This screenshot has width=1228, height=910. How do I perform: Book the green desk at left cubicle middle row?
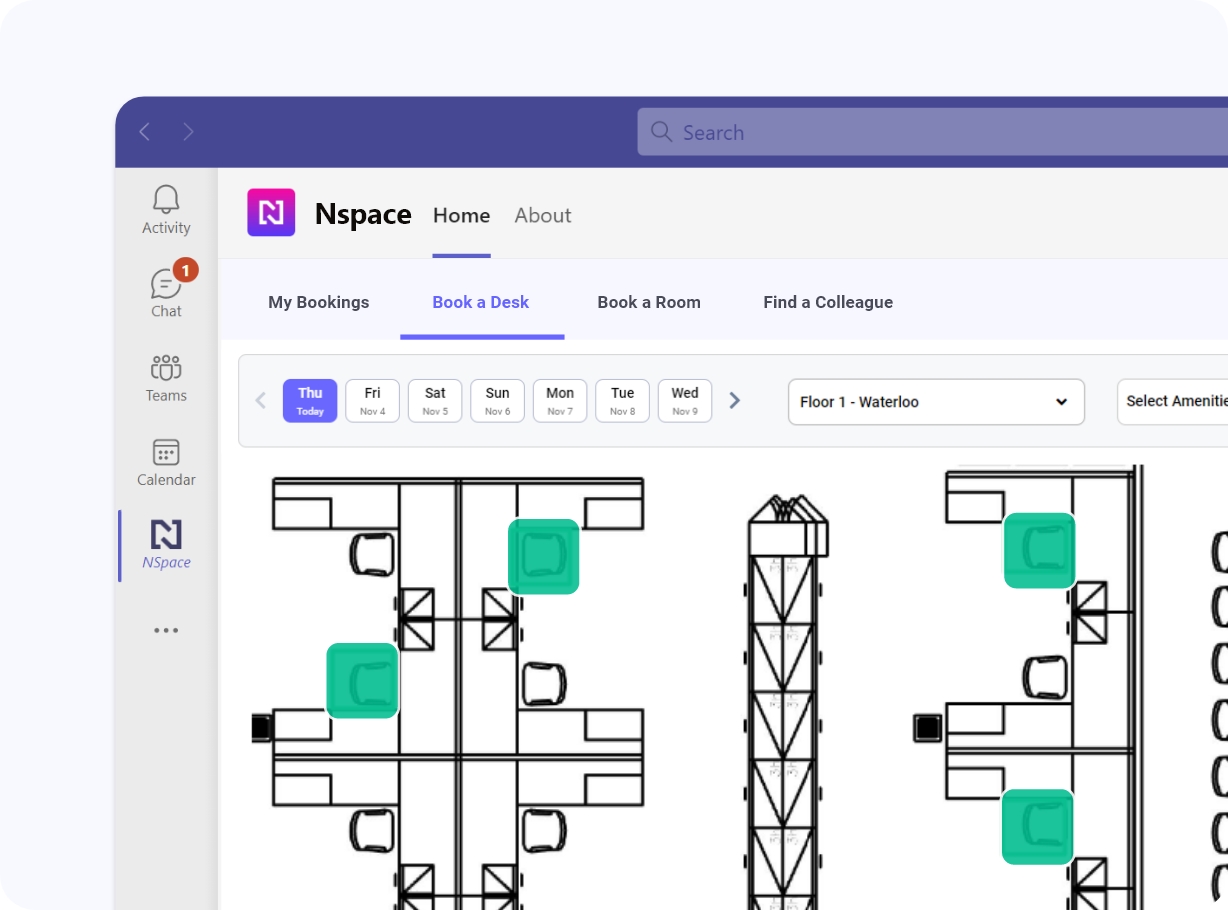pyautogui.click(x=363, y=680)
